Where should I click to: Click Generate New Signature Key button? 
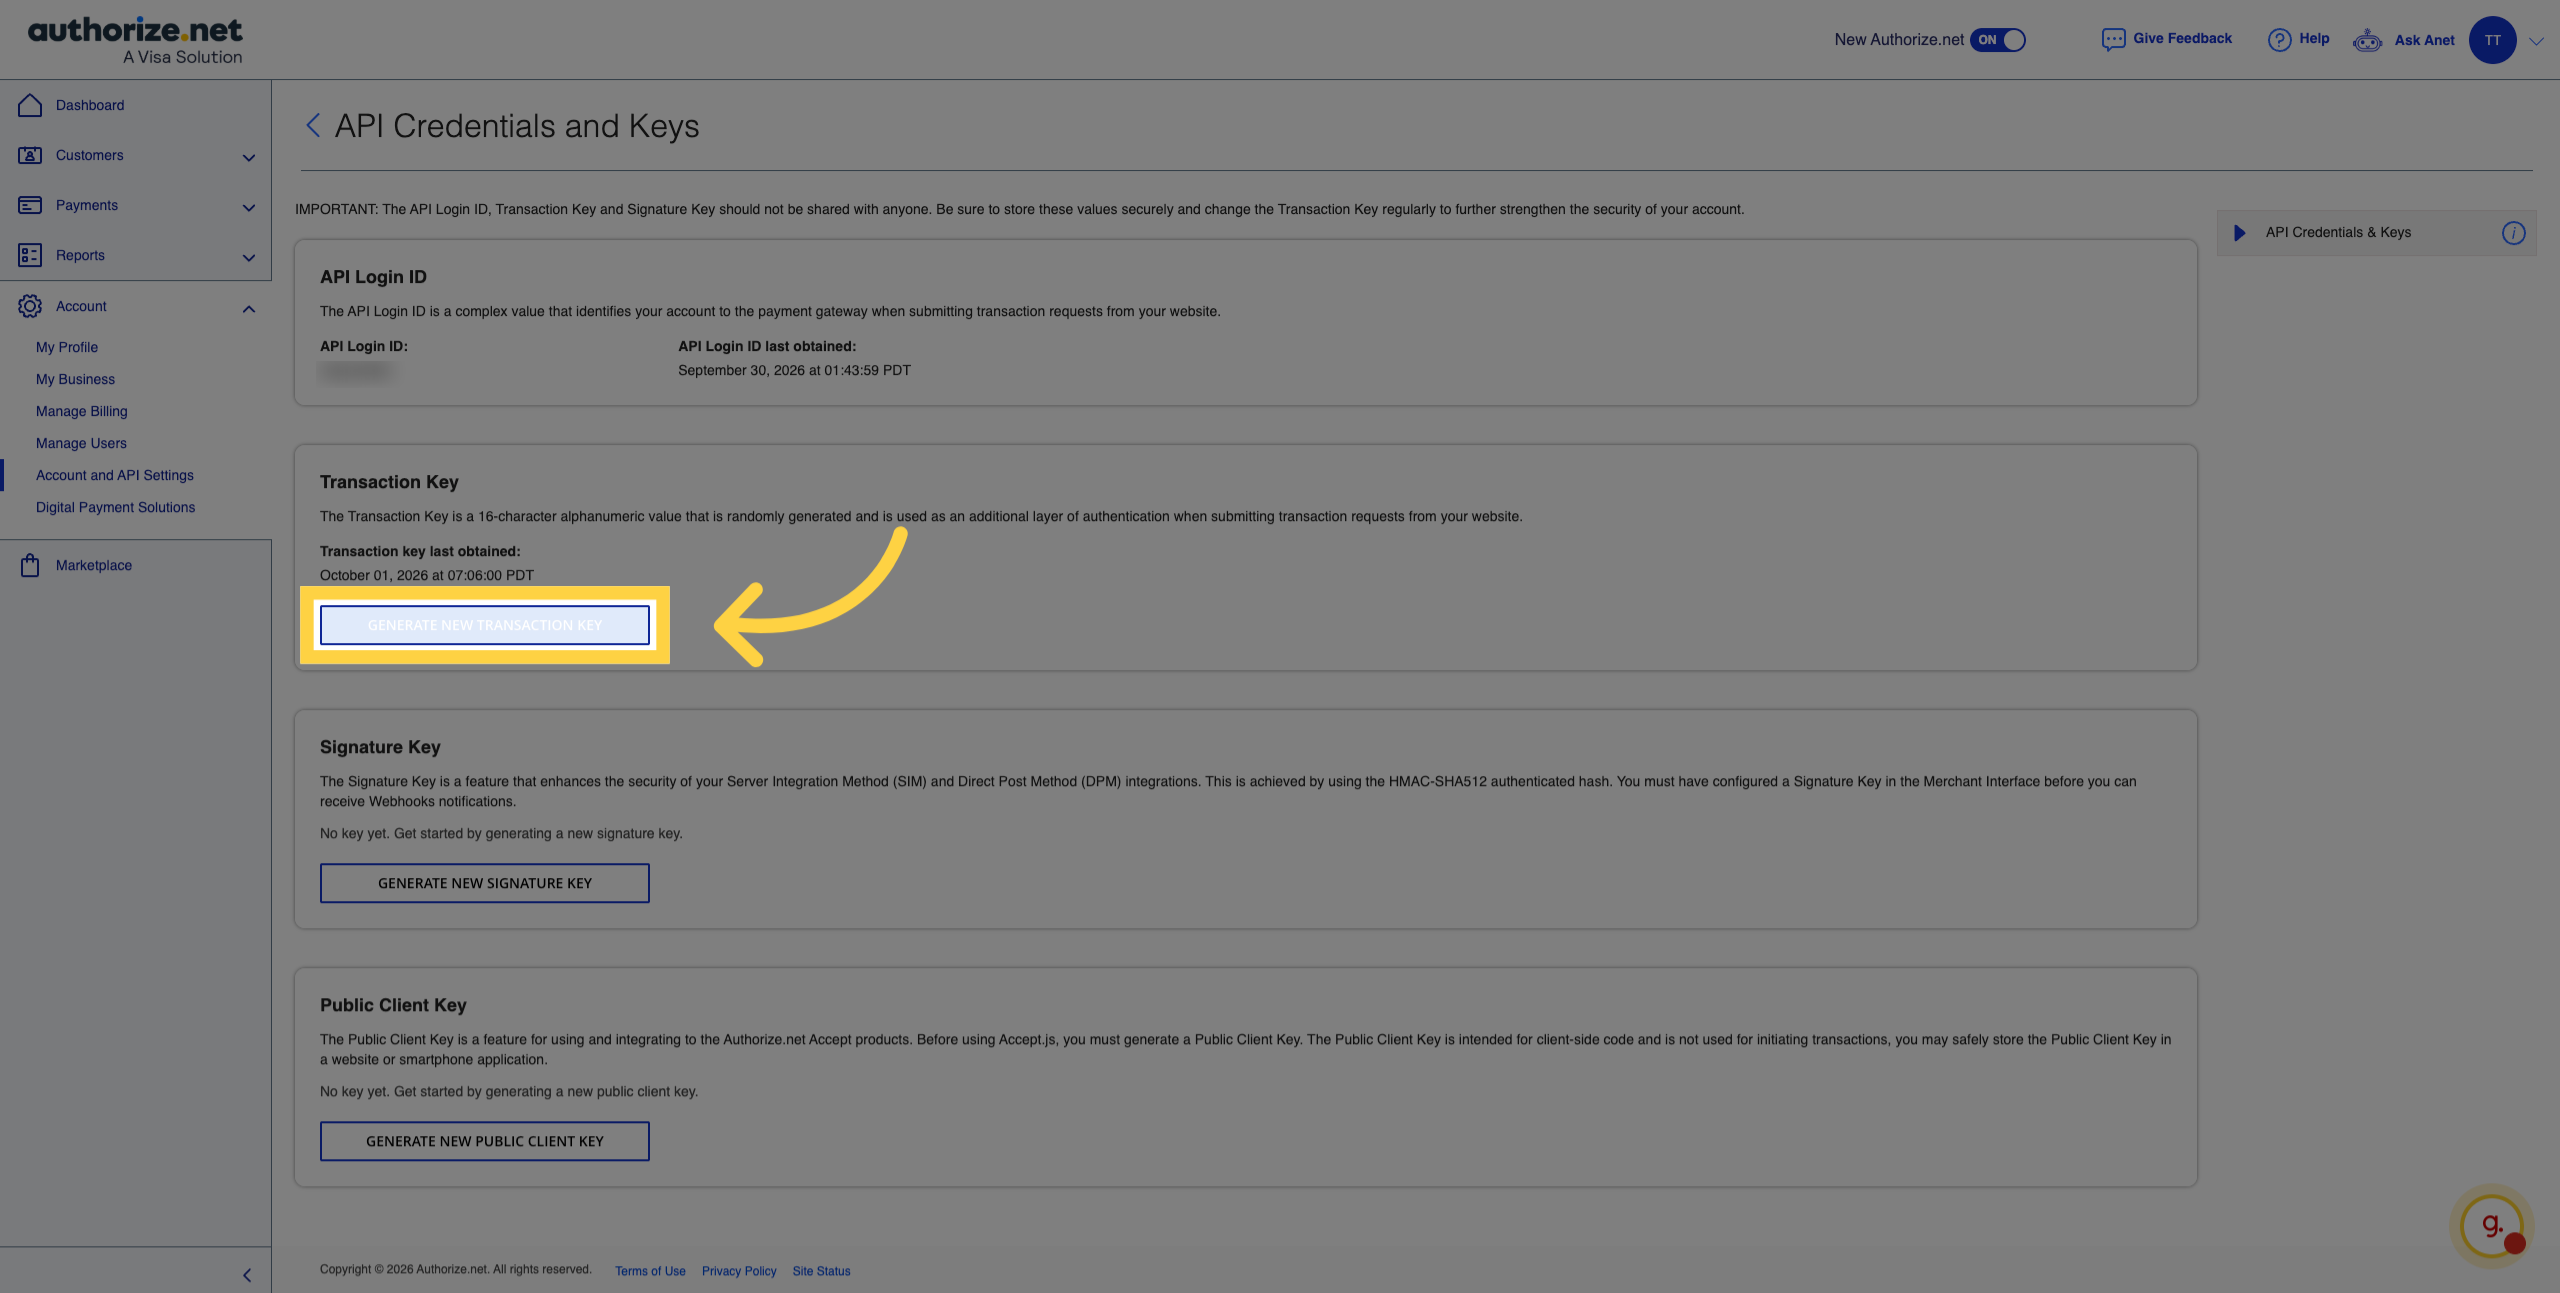click(x=485, y=883)
